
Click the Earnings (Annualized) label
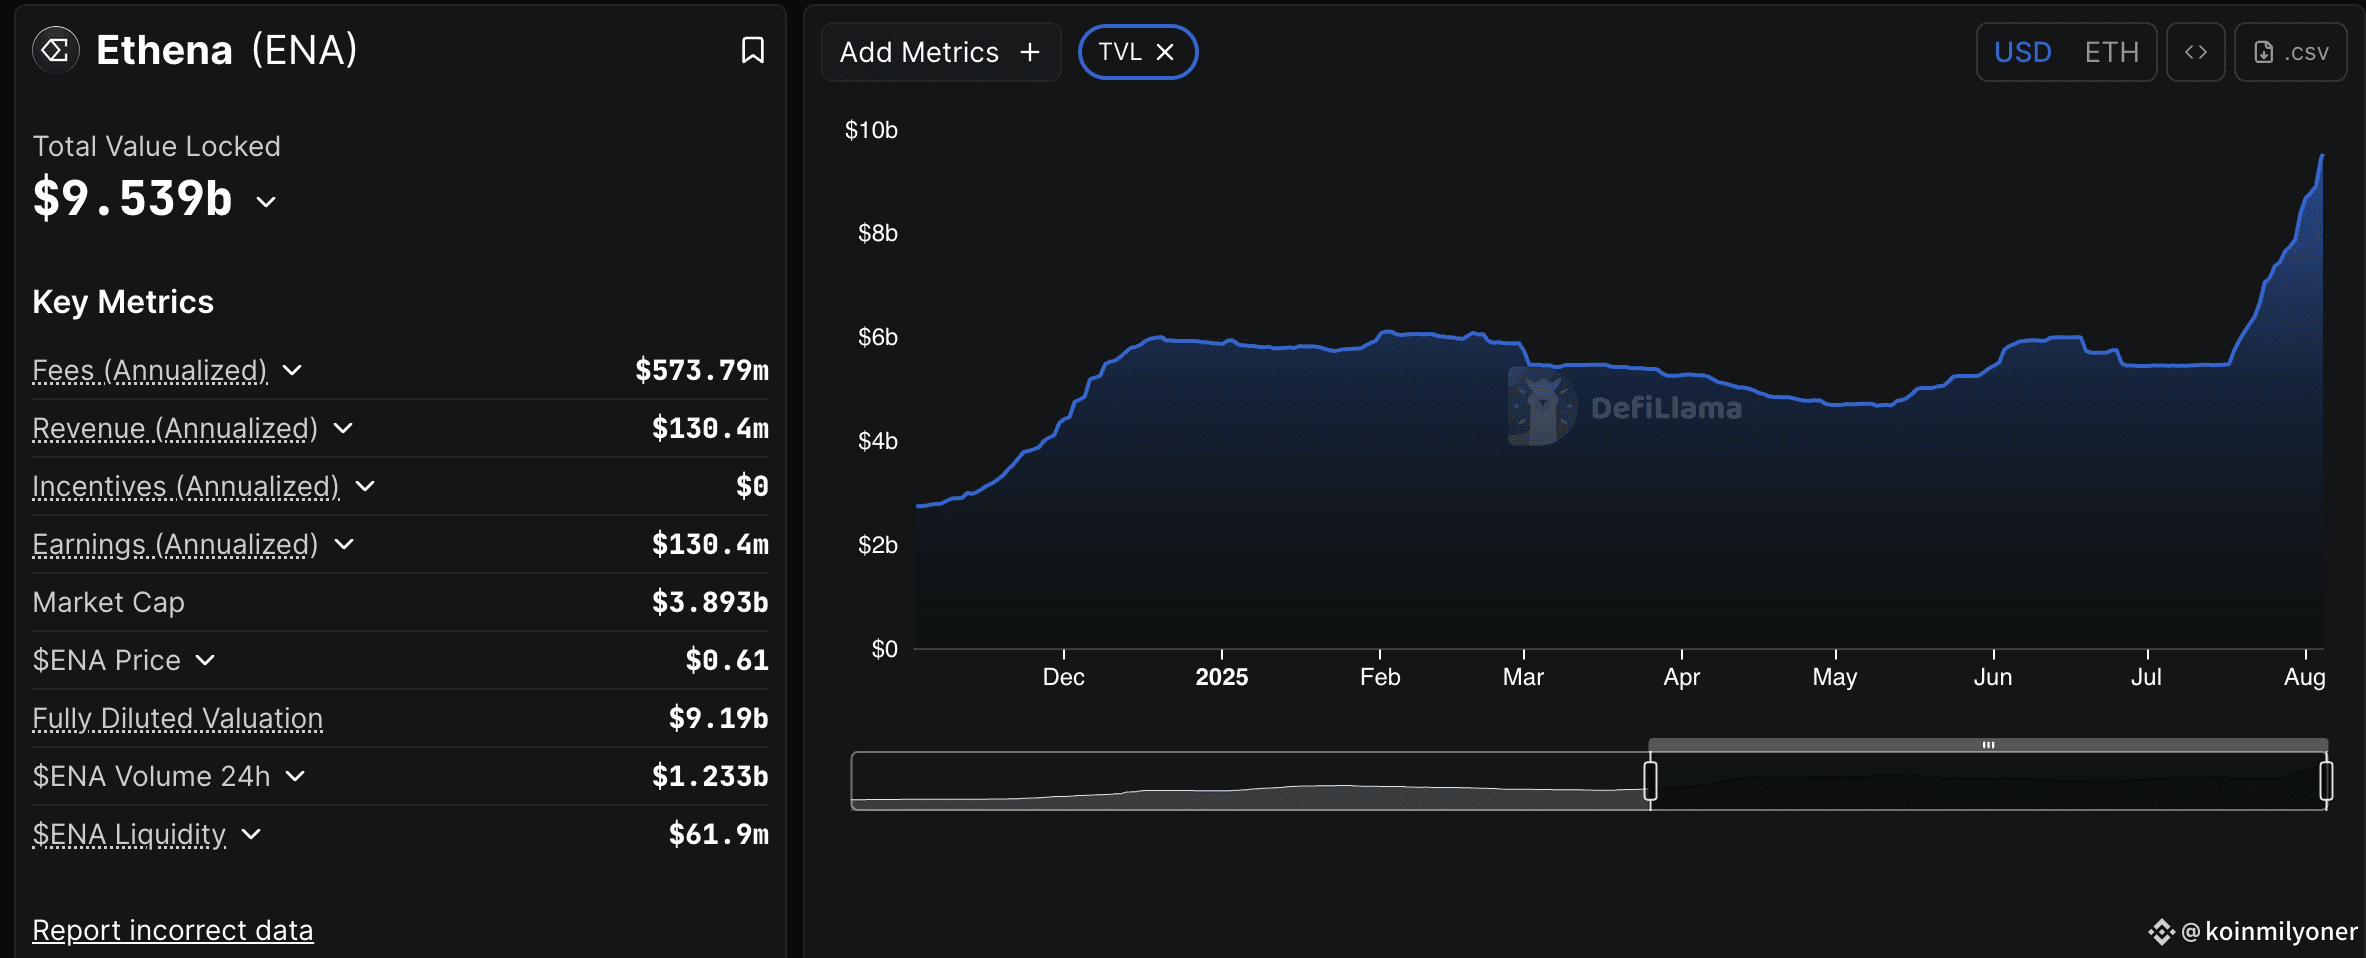(x=175, y=545)
